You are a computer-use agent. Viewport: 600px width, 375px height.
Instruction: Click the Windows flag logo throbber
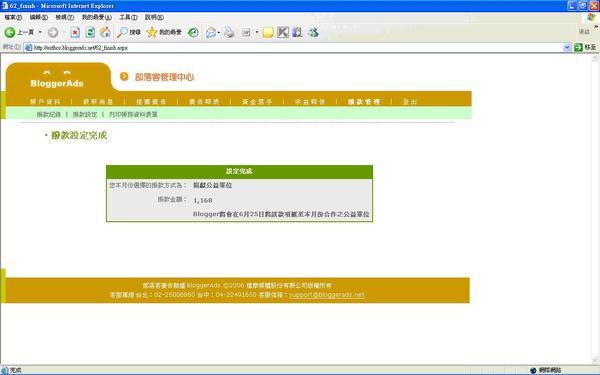(x=591, y=18)
